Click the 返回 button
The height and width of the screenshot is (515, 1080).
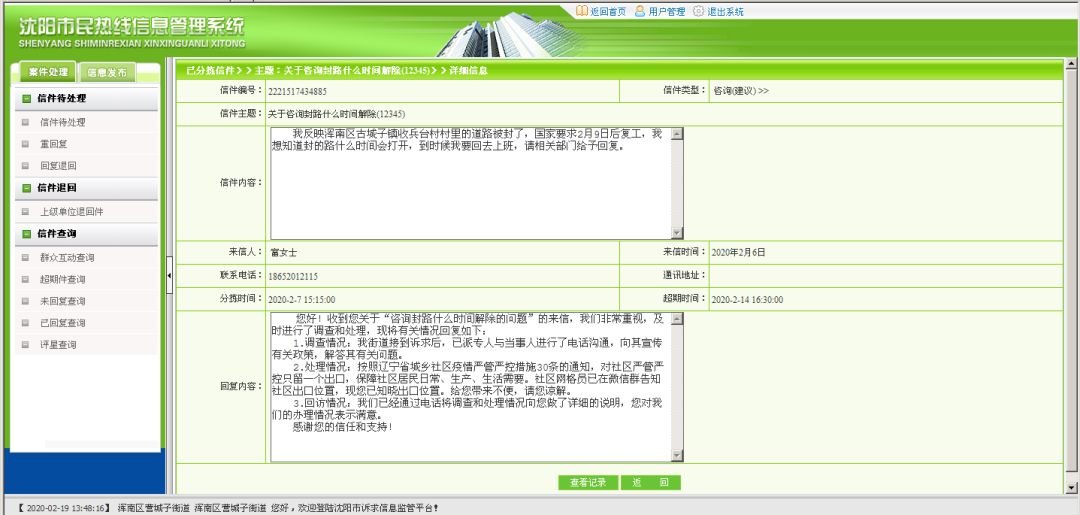(x=650, y=483)
